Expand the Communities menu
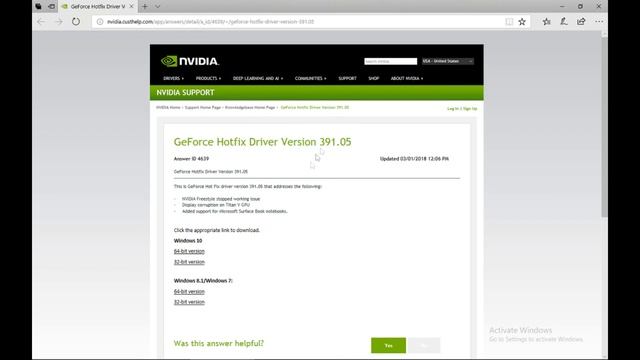 tap(311, 78)
